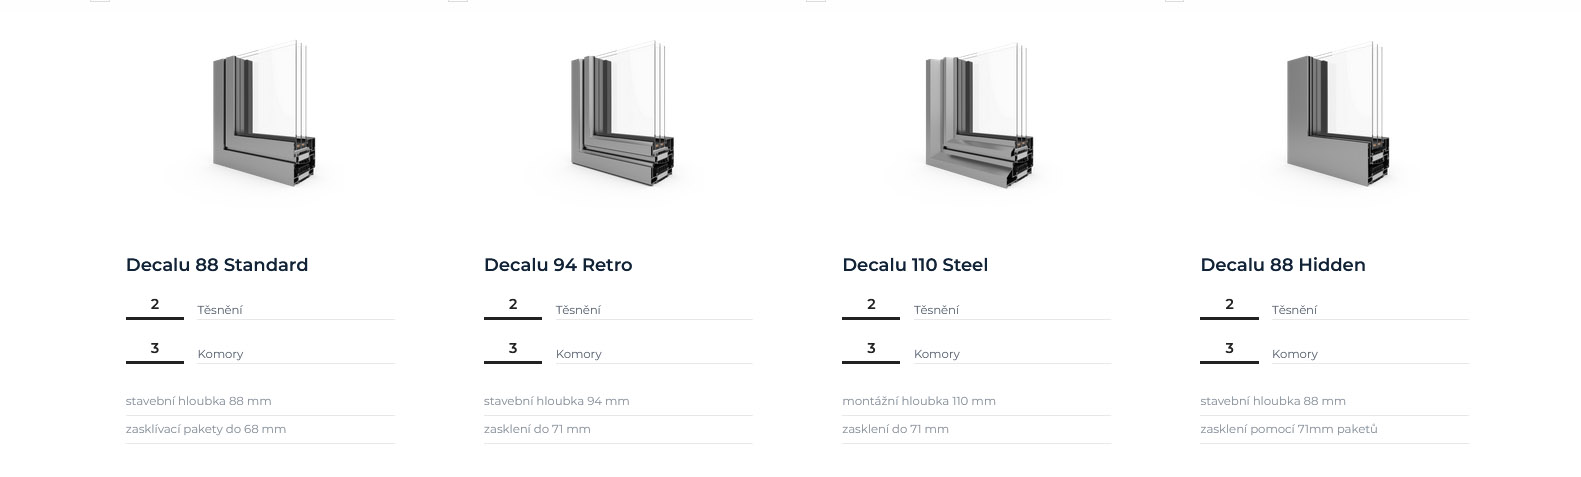Click "stavební hloubka 94 mm" text
1581x477 pixels.
(x=557, y=401)
